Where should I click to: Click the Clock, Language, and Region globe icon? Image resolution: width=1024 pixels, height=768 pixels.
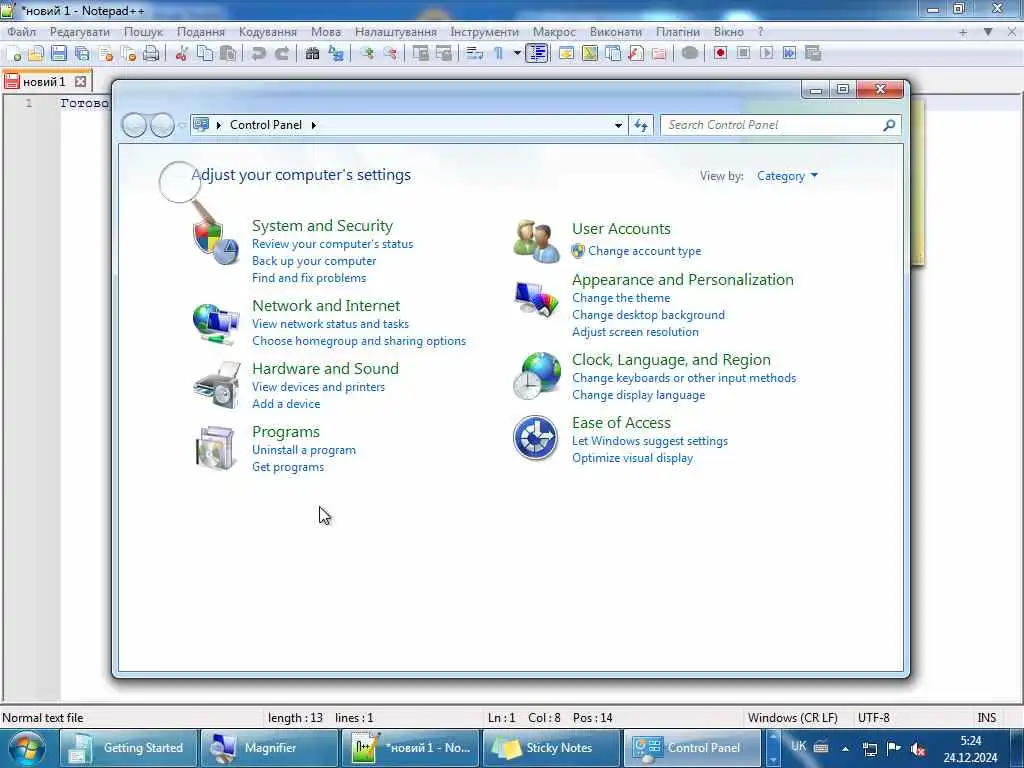point(536,376)
